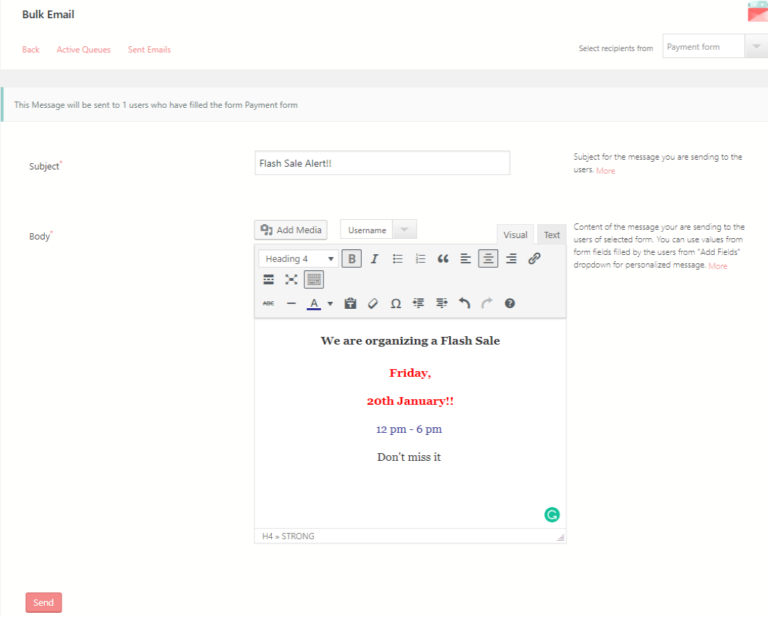Click the editor resize handle corner
Viewport: 768px width, 617px height.
(560, 537)
